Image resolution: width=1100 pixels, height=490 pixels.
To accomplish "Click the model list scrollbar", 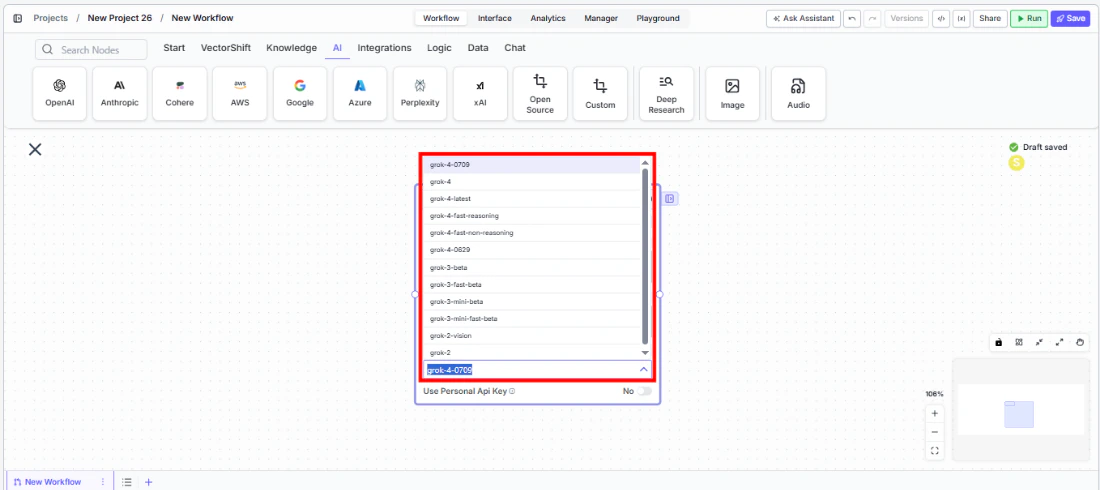I will (645, 257).
